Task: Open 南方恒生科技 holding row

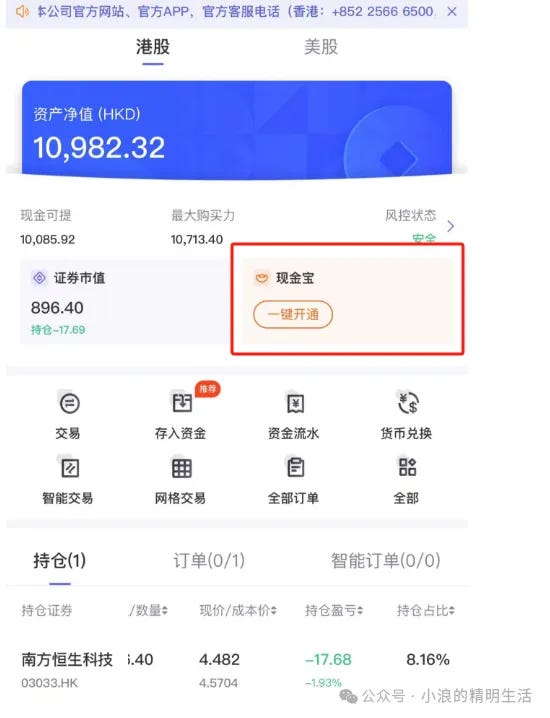Action: click(237, 670)
